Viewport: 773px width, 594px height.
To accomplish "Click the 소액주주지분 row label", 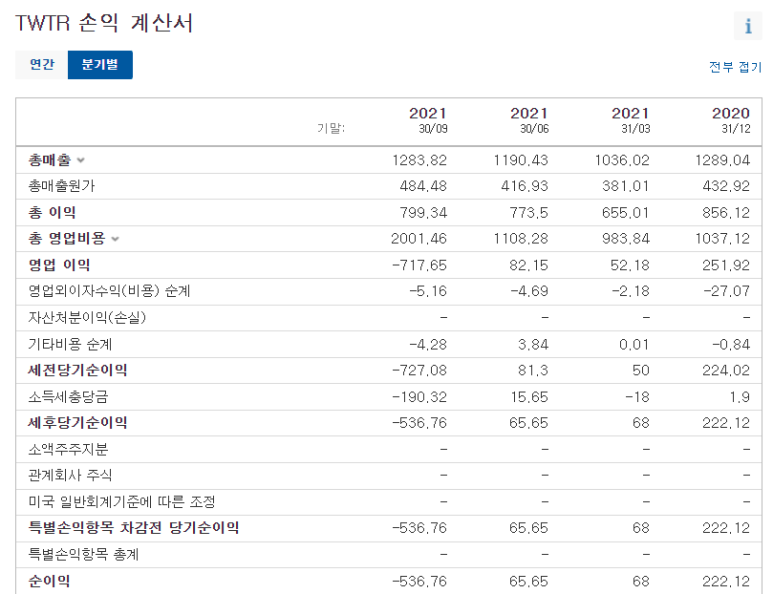I will pos(68,450).
